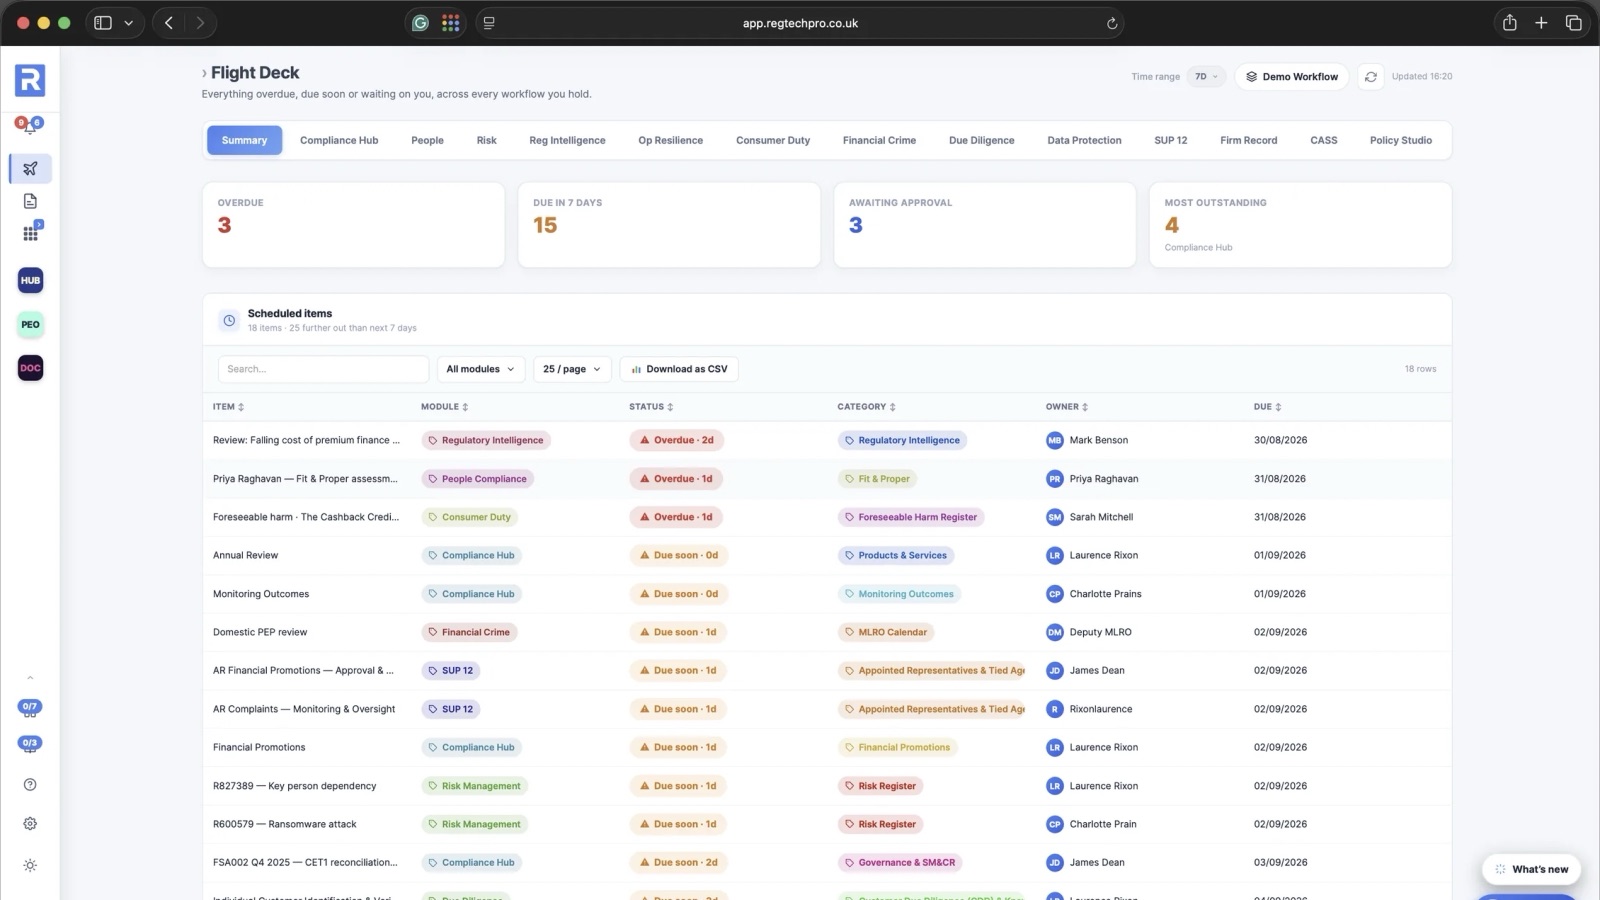Click the Awaiting Approval summary card
Viewport: 1600px width, 900px height.
(x=985, y=225)
